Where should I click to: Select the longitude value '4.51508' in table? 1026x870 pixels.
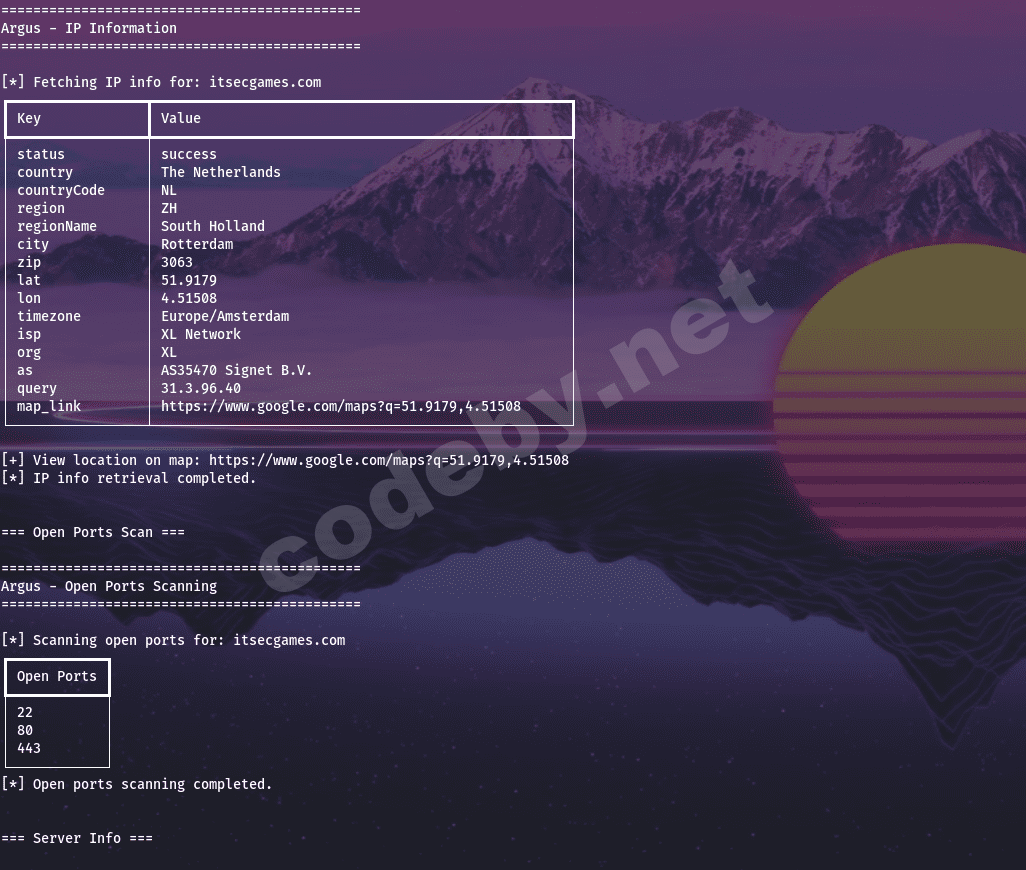(189, 298)
